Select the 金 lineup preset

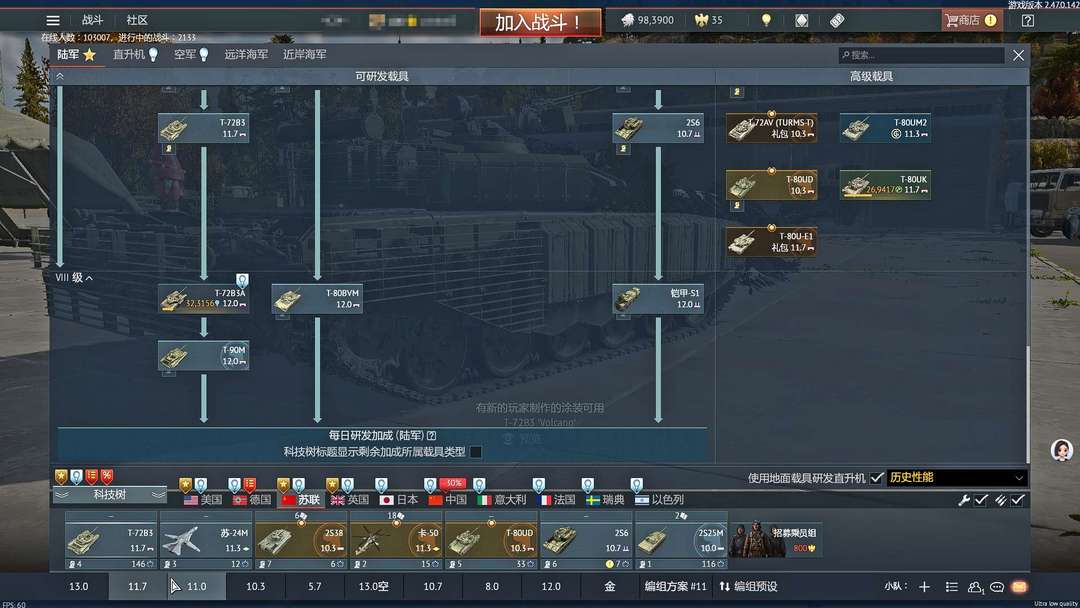(610, 587)
